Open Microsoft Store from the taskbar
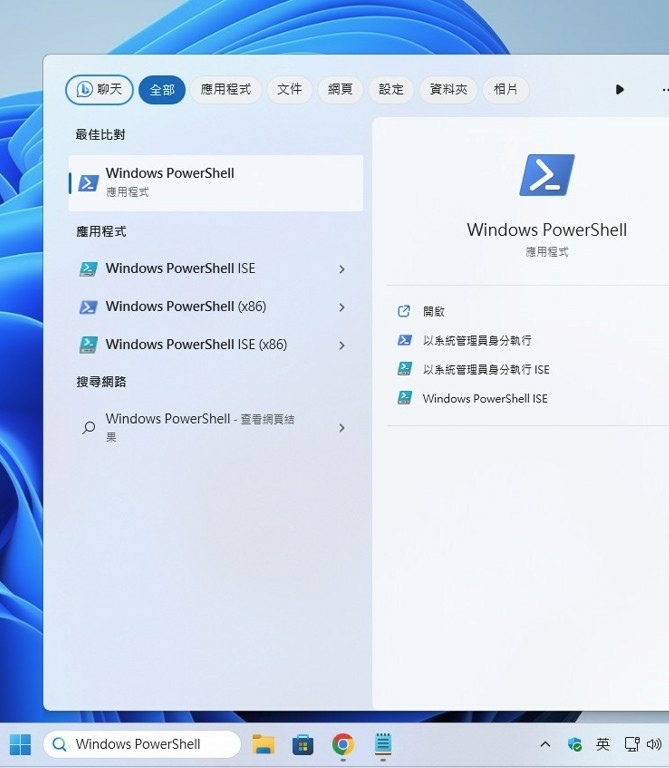This screenshot has height=768, width=669. [303, 744]
